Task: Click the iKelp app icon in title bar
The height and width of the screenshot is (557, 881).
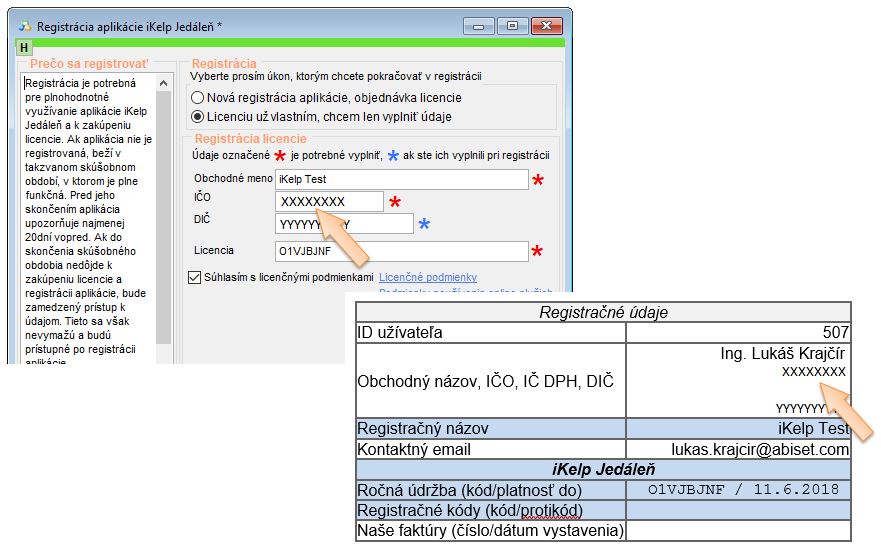Action: (25, 26)
